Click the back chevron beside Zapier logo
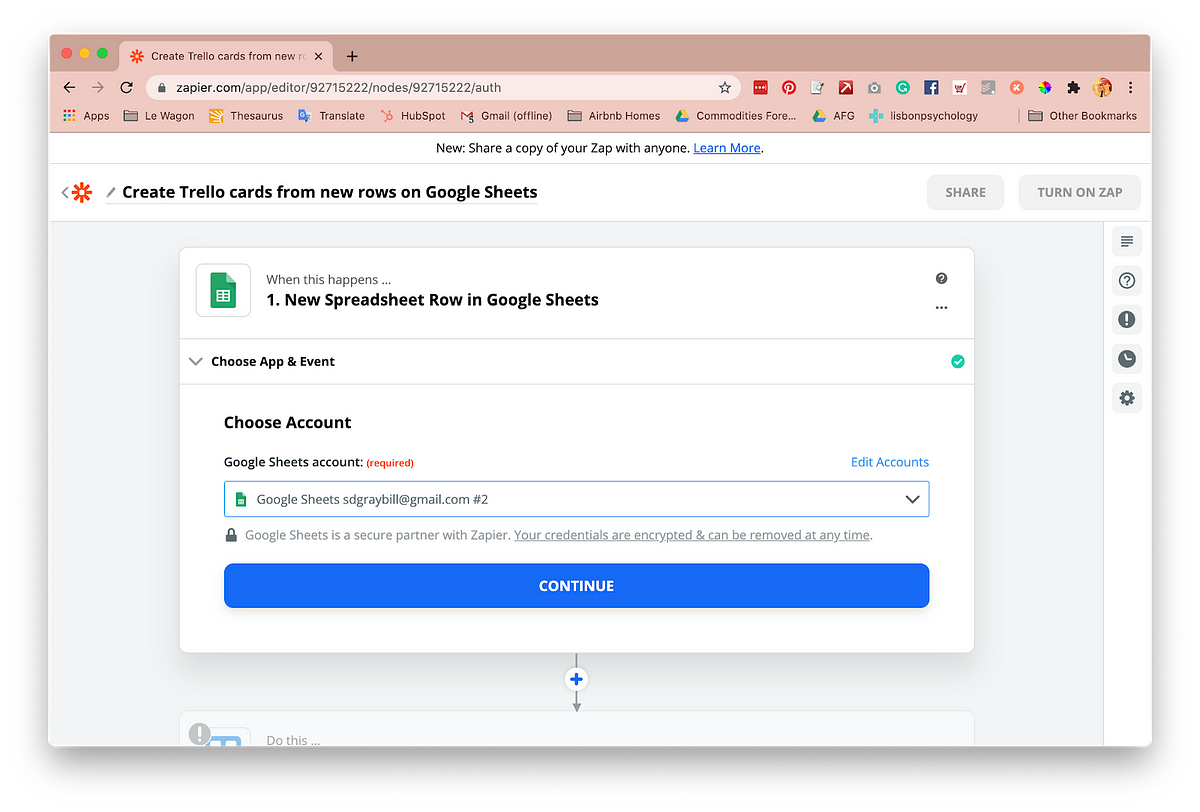The width and height of the screenshot is (1200, 812). pyautogui.click(x=65, y=192)
